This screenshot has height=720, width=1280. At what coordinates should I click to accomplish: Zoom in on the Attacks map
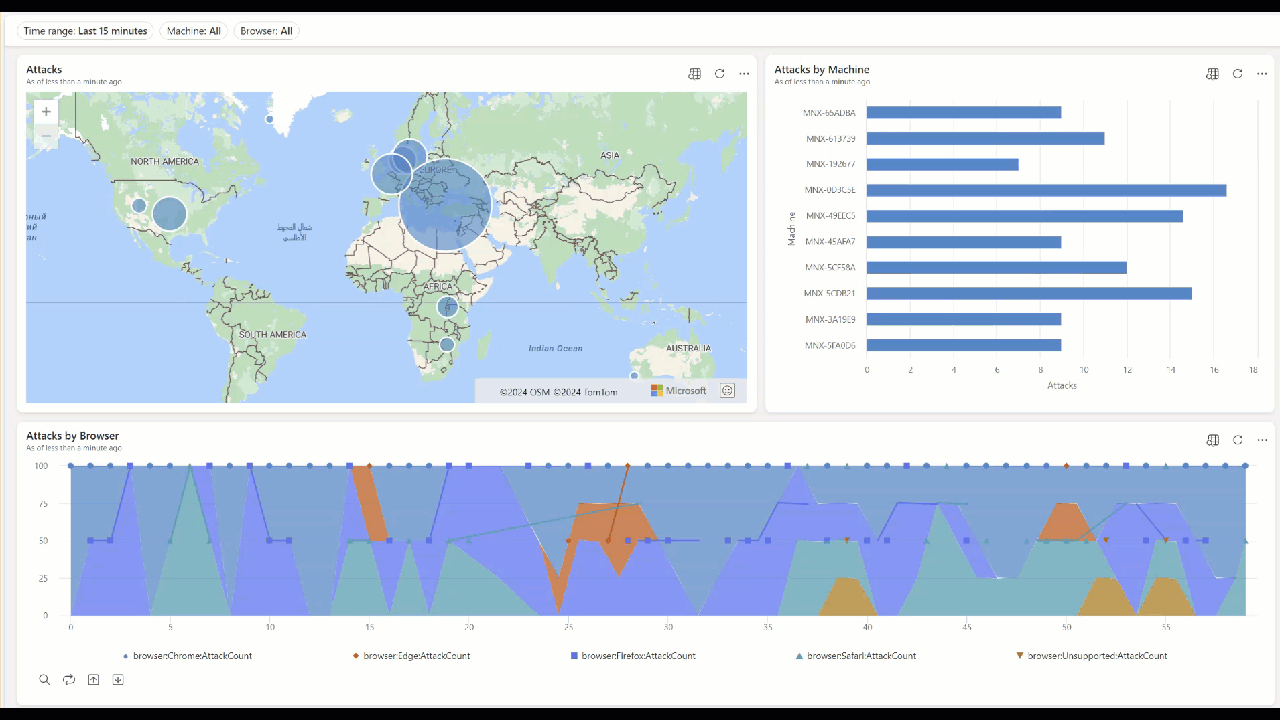pos(46,112)
